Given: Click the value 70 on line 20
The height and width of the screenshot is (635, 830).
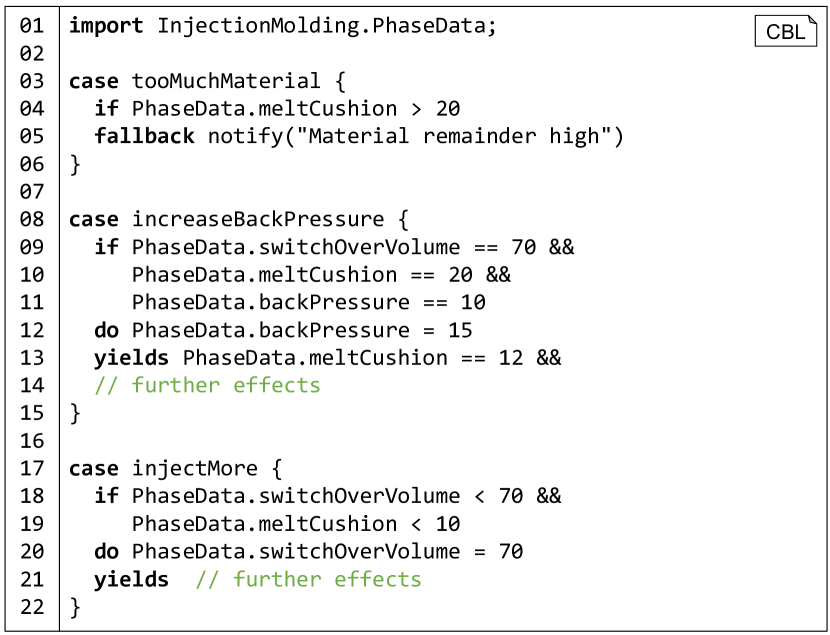Looking at the screenshot, I should (511, 551).
